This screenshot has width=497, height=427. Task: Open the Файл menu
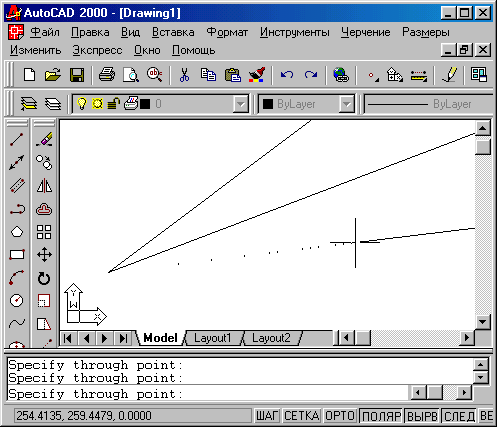pos(45,32)
